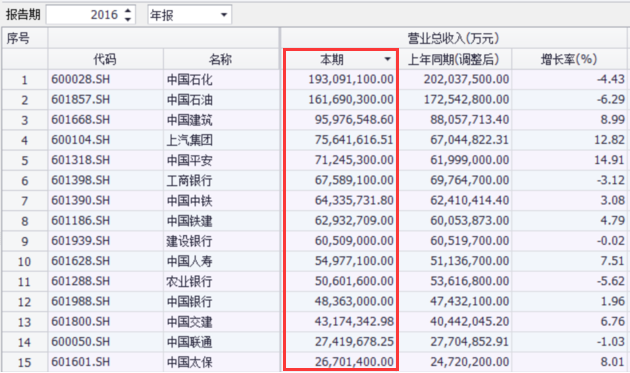Image resolution: width=630 pixels, height=373 pixels.
Task: Select stock code 601800.SH
Action: pos(80,322)
